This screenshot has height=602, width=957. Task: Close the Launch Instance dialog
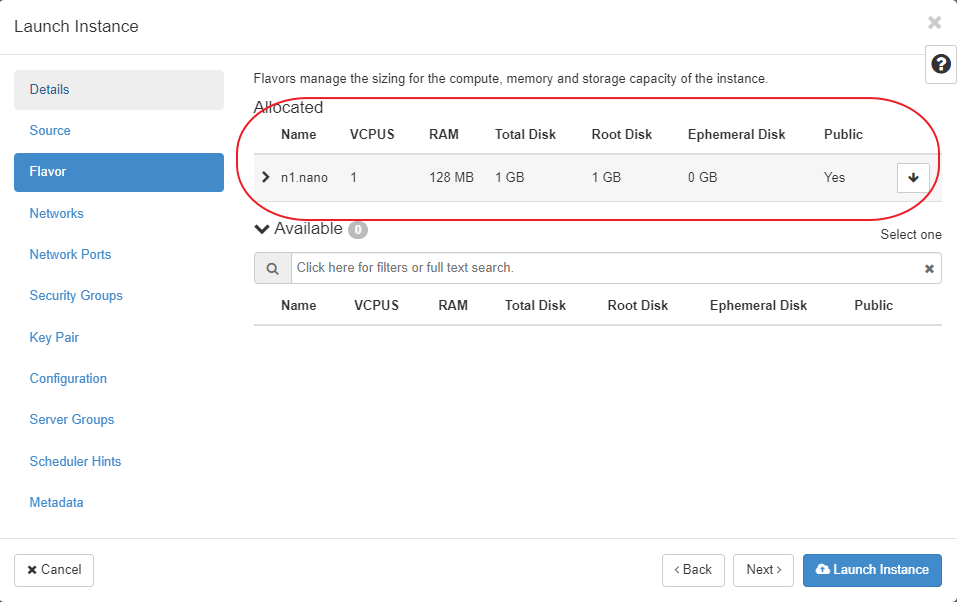(x=934, y=23)
